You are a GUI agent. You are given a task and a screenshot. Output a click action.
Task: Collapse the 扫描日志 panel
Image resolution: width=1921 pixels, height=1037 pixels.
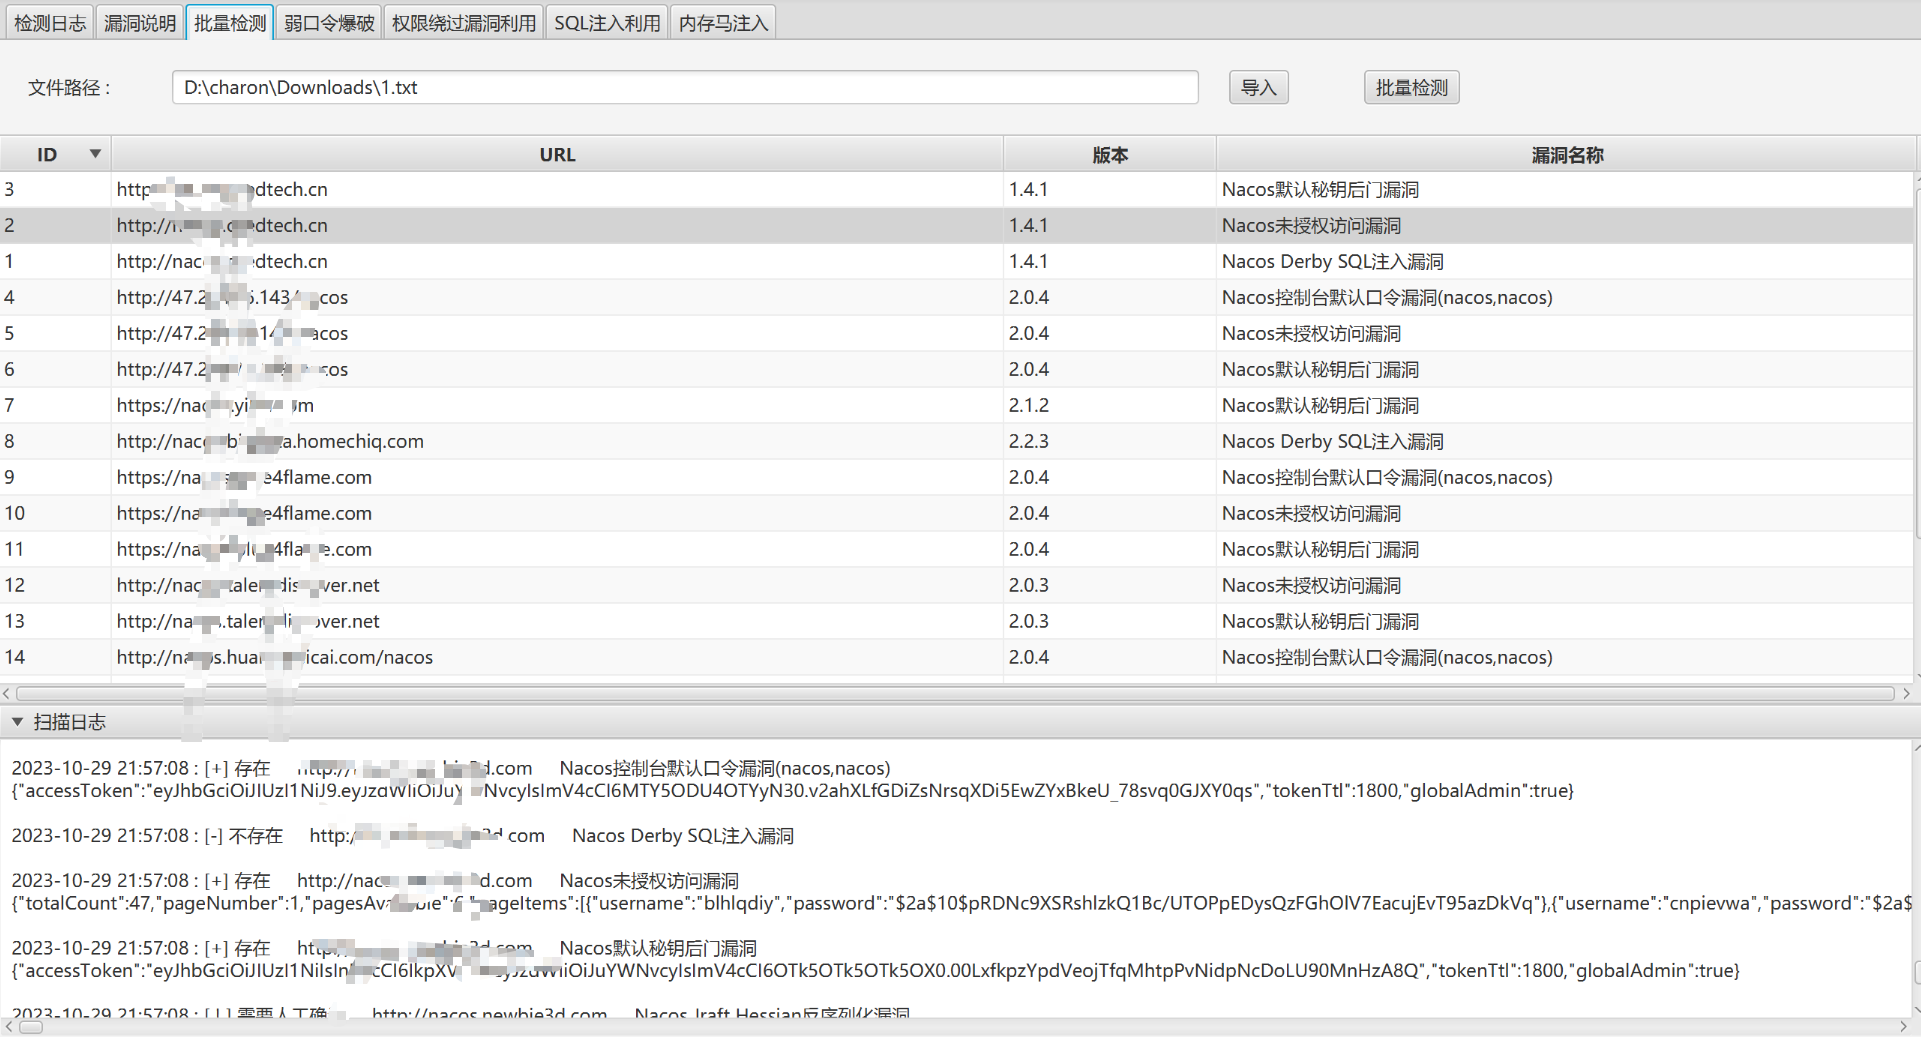[17, 721]
